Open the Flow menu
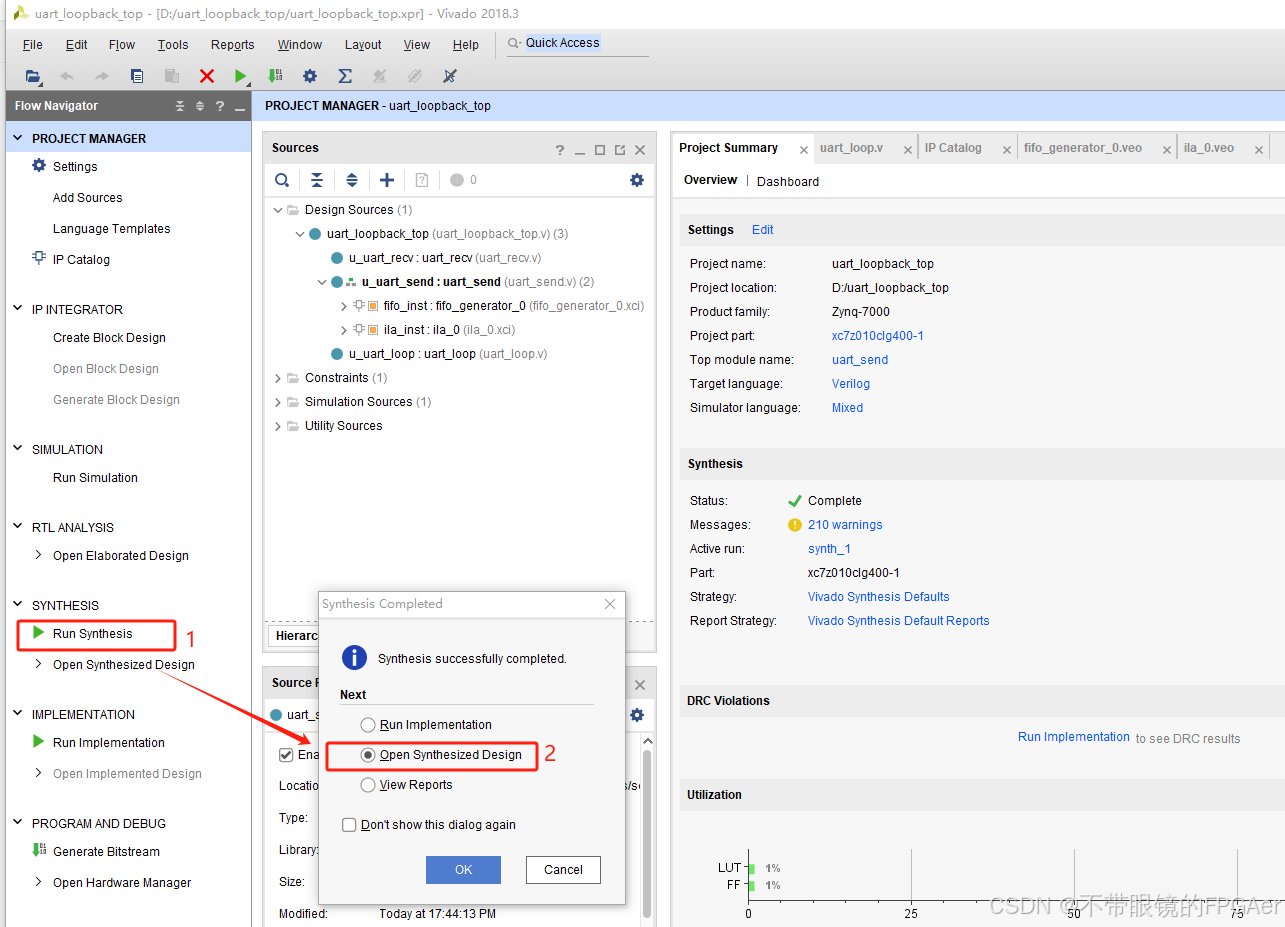This screenshot has width=1285, height=927. (x=122, y=44)
